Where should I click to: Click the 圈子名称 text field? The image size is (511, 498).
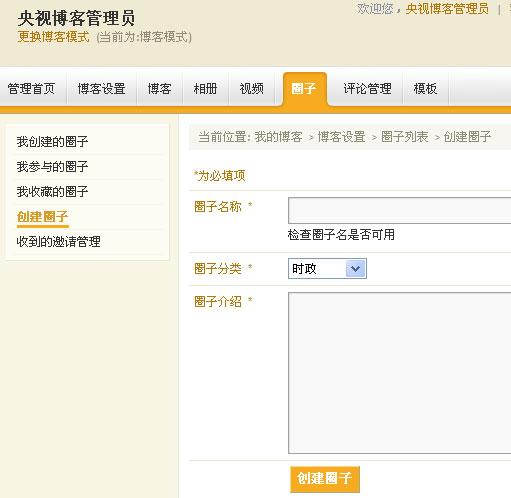pyautogui.click(x=399, y=210)
